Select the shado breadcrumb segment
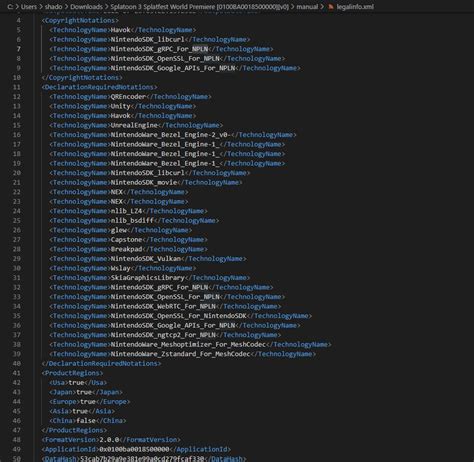The height and width of the screenshot is (462, 474). (54, 7)
